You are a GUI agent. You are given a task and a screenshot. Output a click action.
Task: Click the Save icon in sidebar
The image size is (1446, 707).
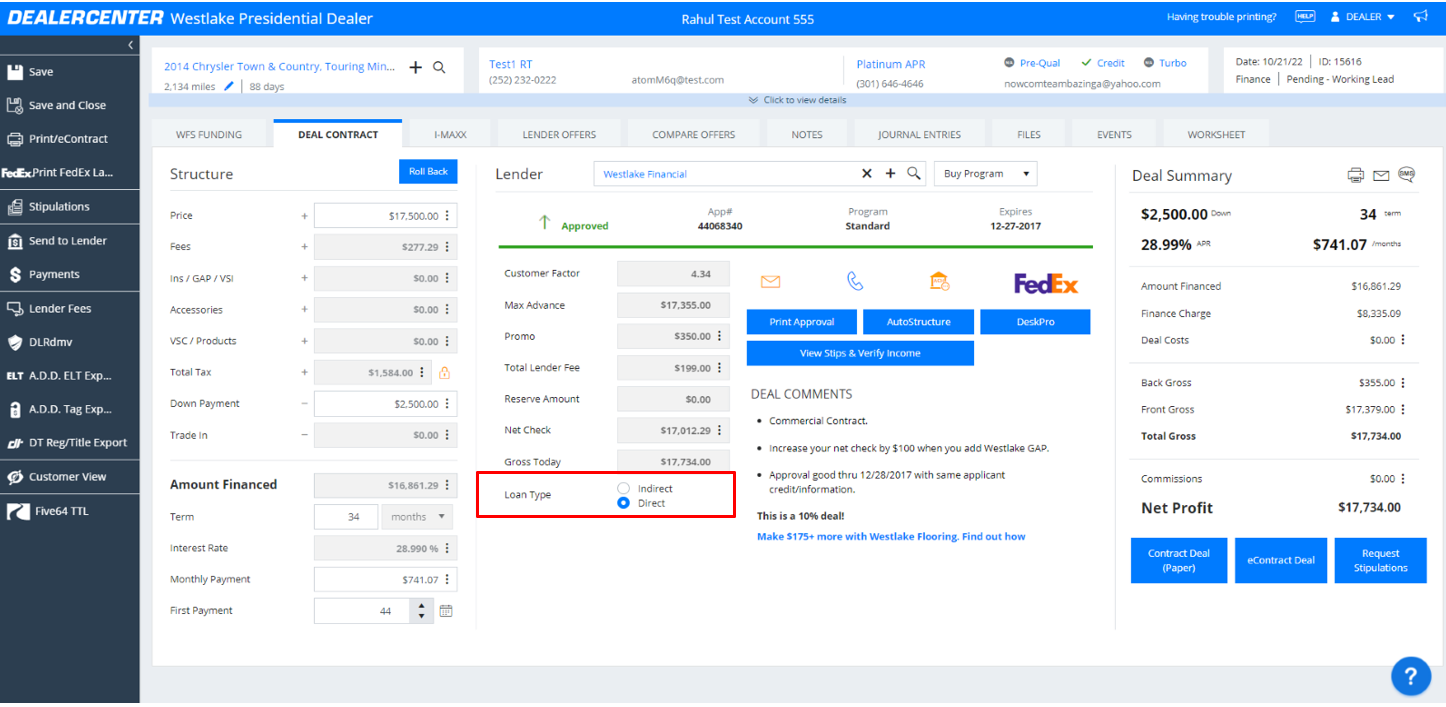point(15,72)
